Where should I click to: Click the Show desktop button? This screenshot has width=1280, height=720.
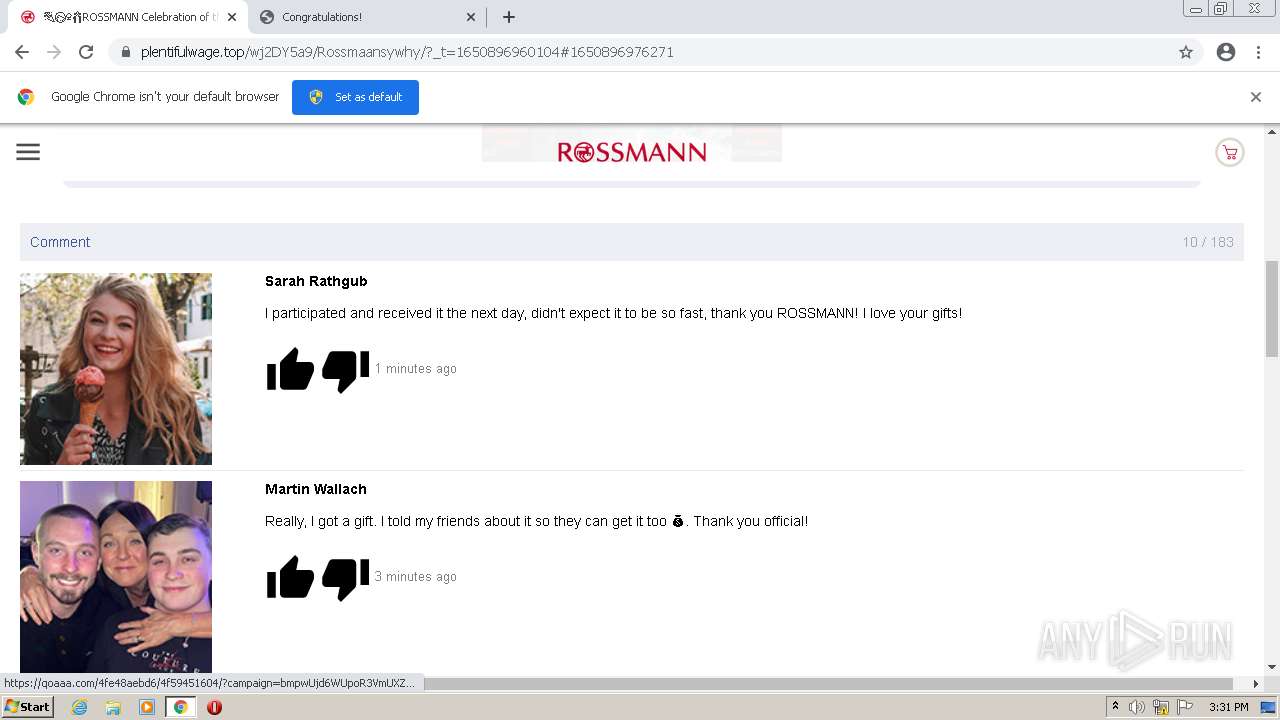pyautogui.click(x=1268, y=707)
